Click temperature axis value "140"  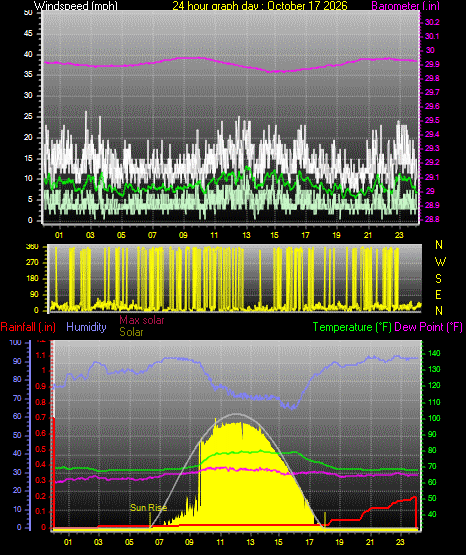[434, 353]
